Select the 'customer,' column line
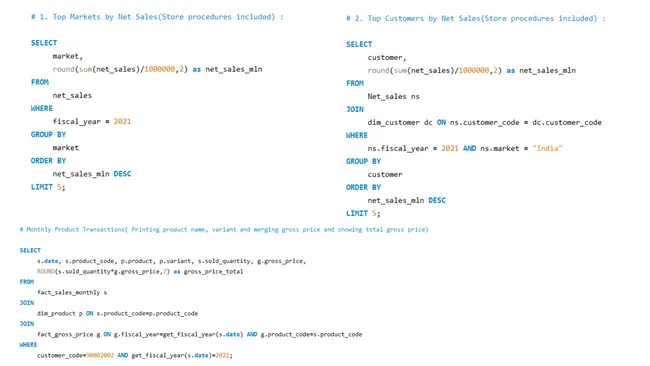 click(x=387, y=58)
